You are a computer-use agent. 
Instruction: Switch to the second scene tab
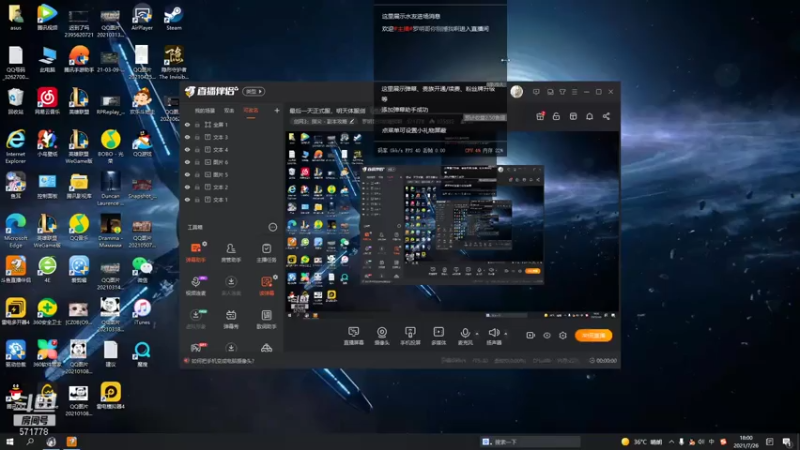229,110
